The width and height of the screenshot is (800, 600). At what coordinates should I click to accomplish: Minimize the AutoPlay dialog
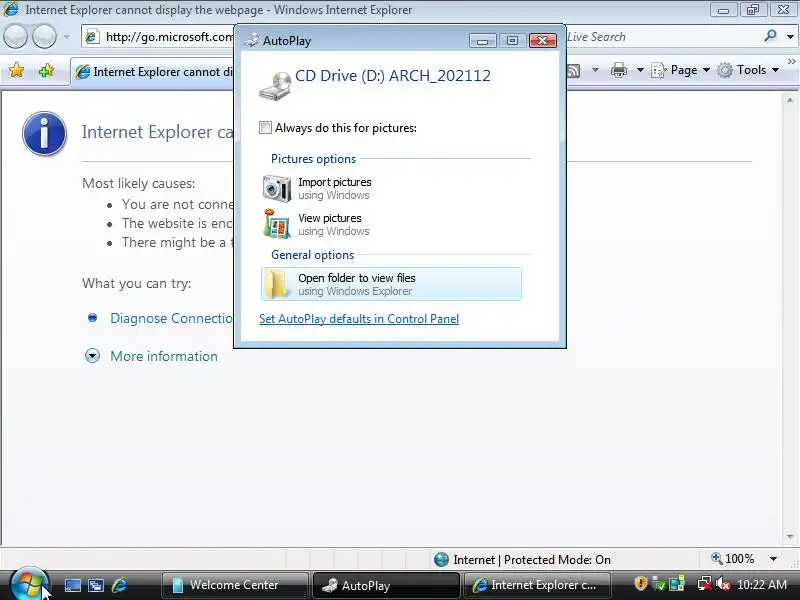pos(483,41)
